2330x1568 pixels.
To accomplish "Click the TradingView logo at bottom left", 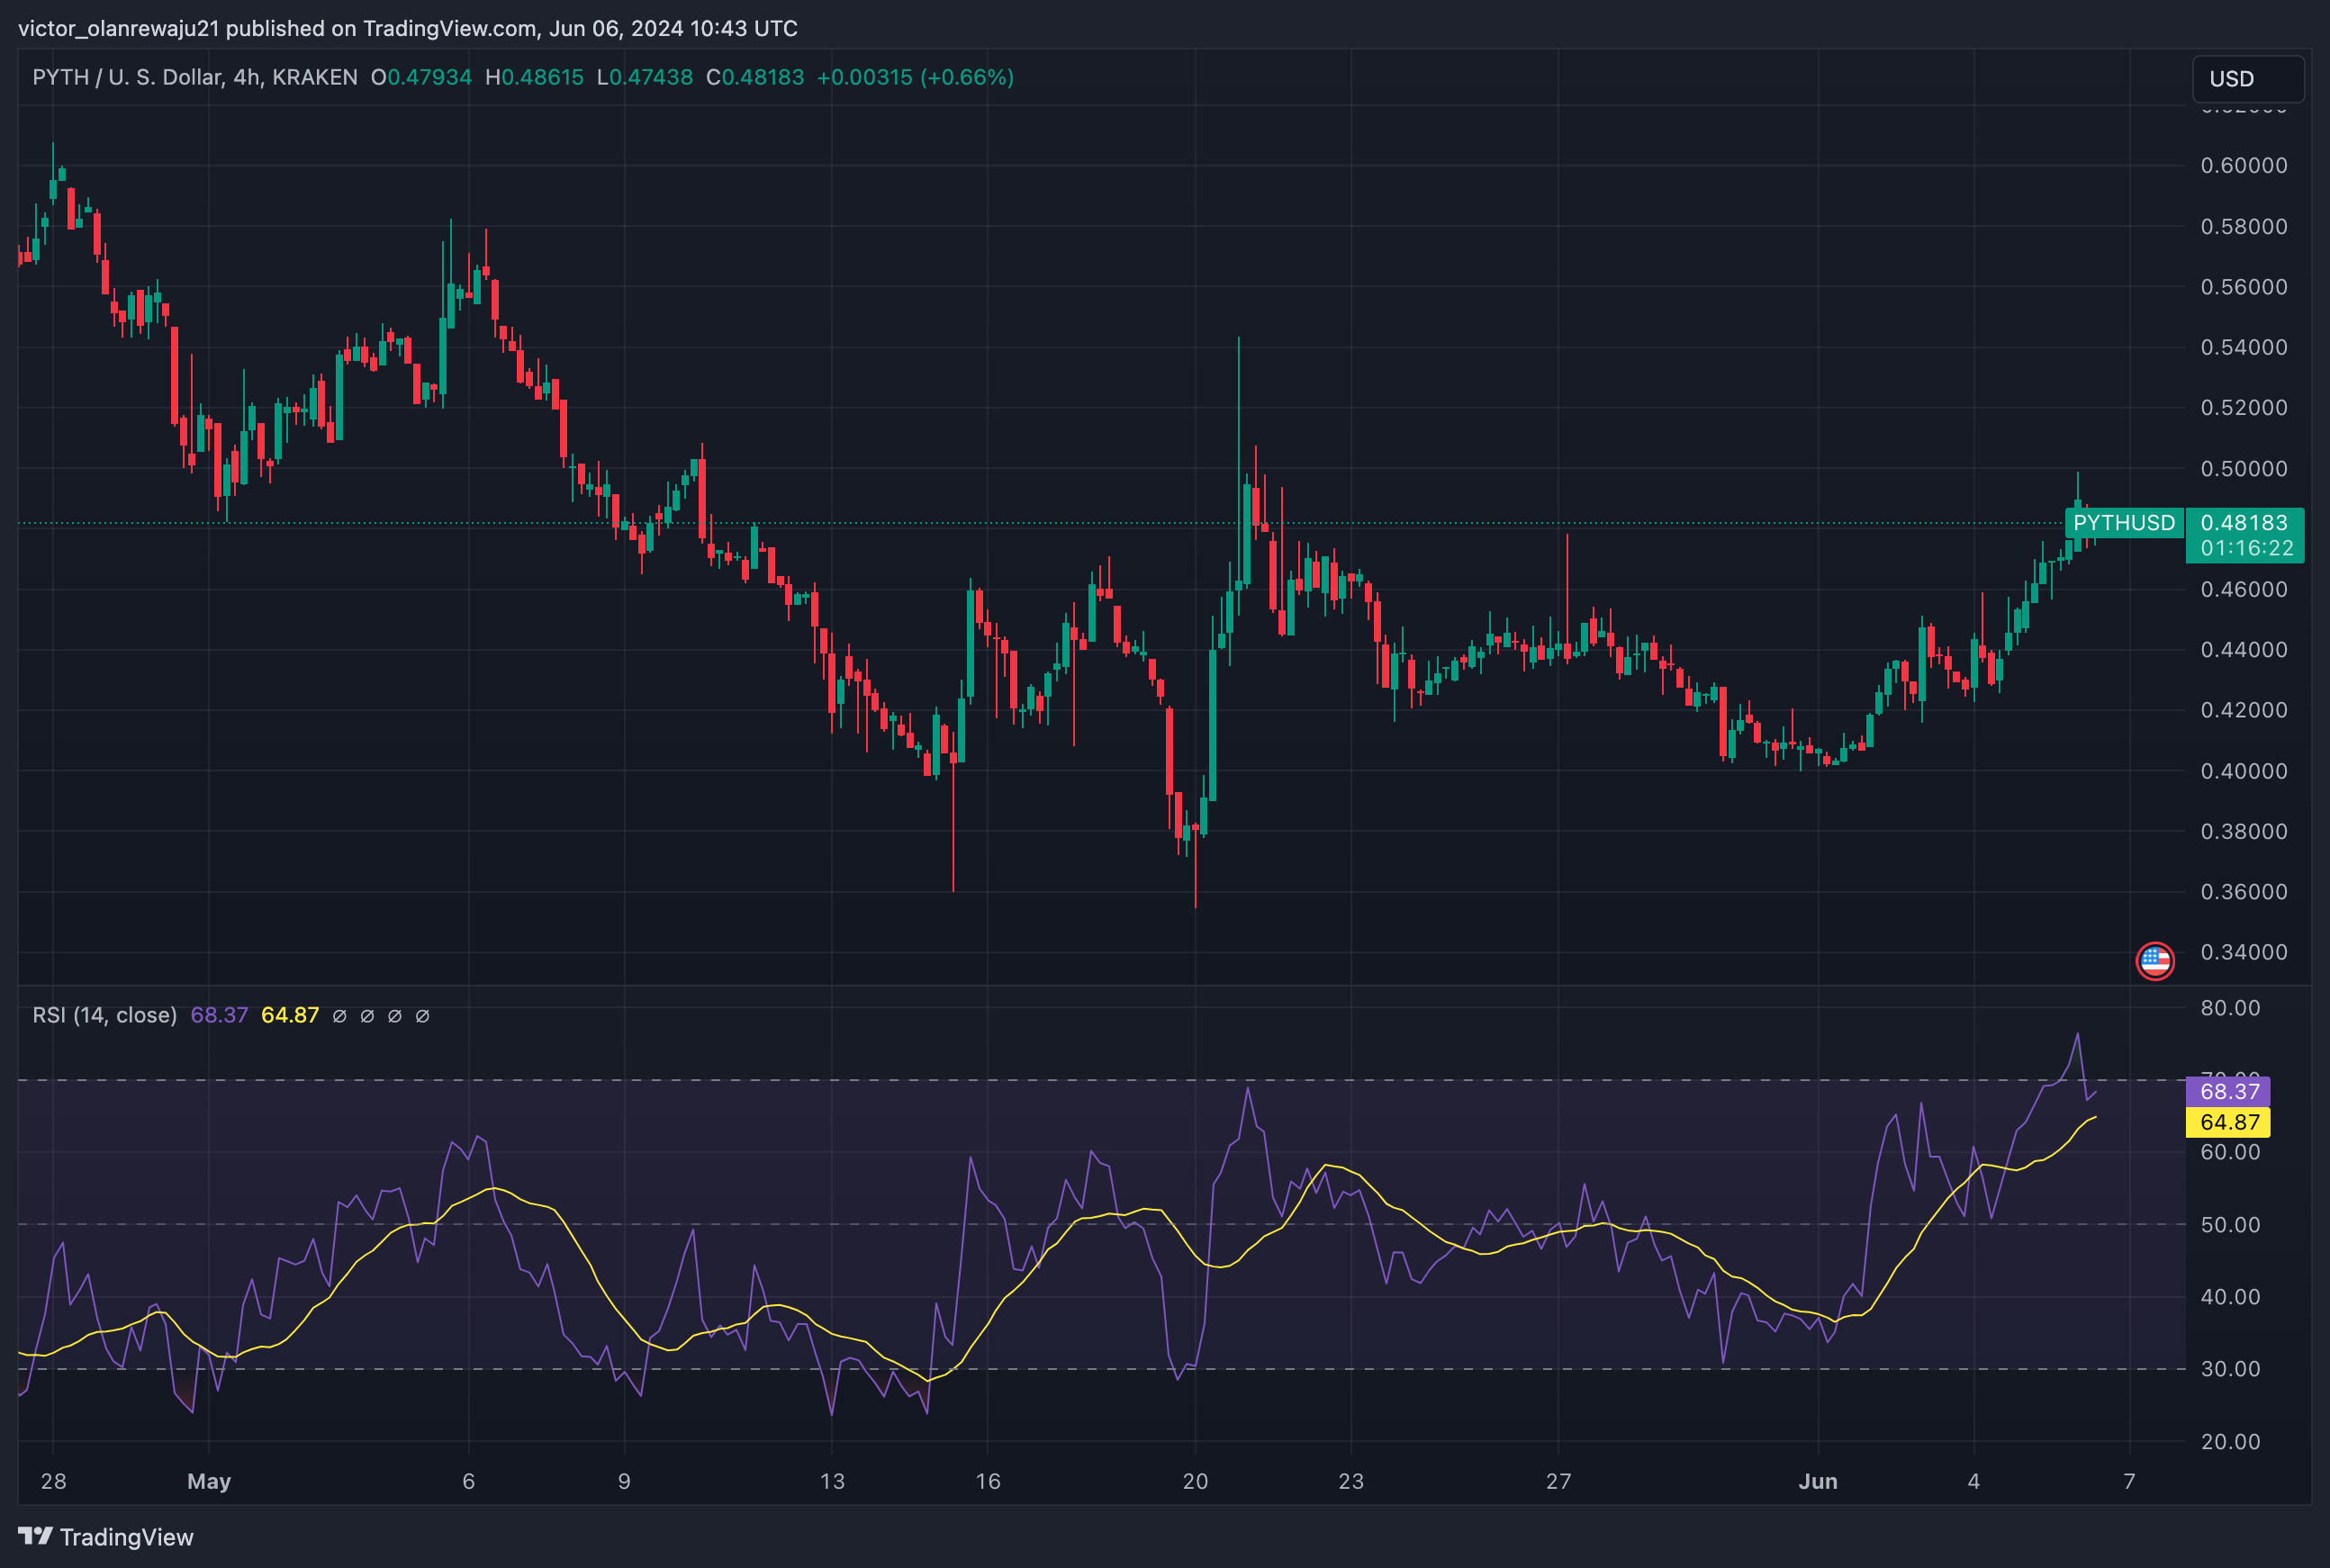I will [x=106, y=1536].
